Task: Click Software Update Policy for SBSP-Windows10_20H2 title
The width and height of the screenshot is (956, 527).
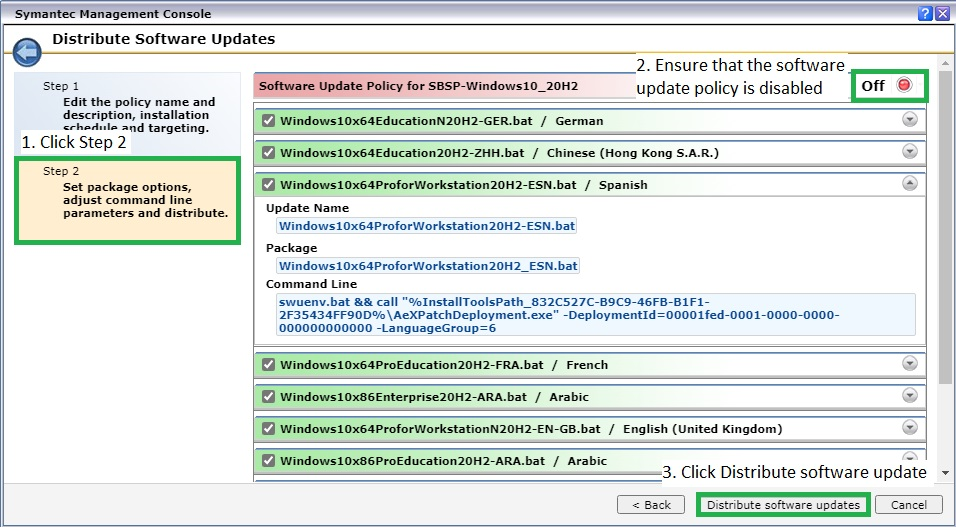Action: click(418, 86)
